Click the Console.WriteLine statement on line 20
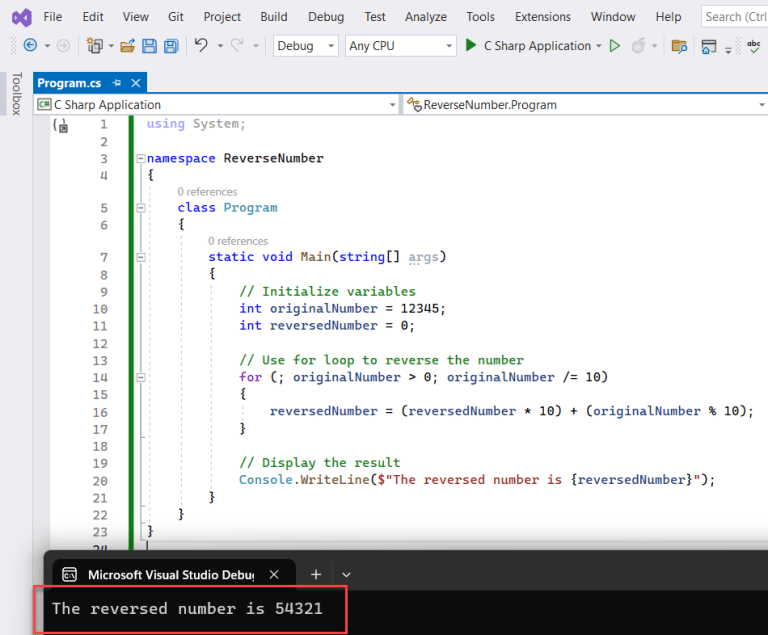This screenshot has width=768, height=635. [477, 479]
